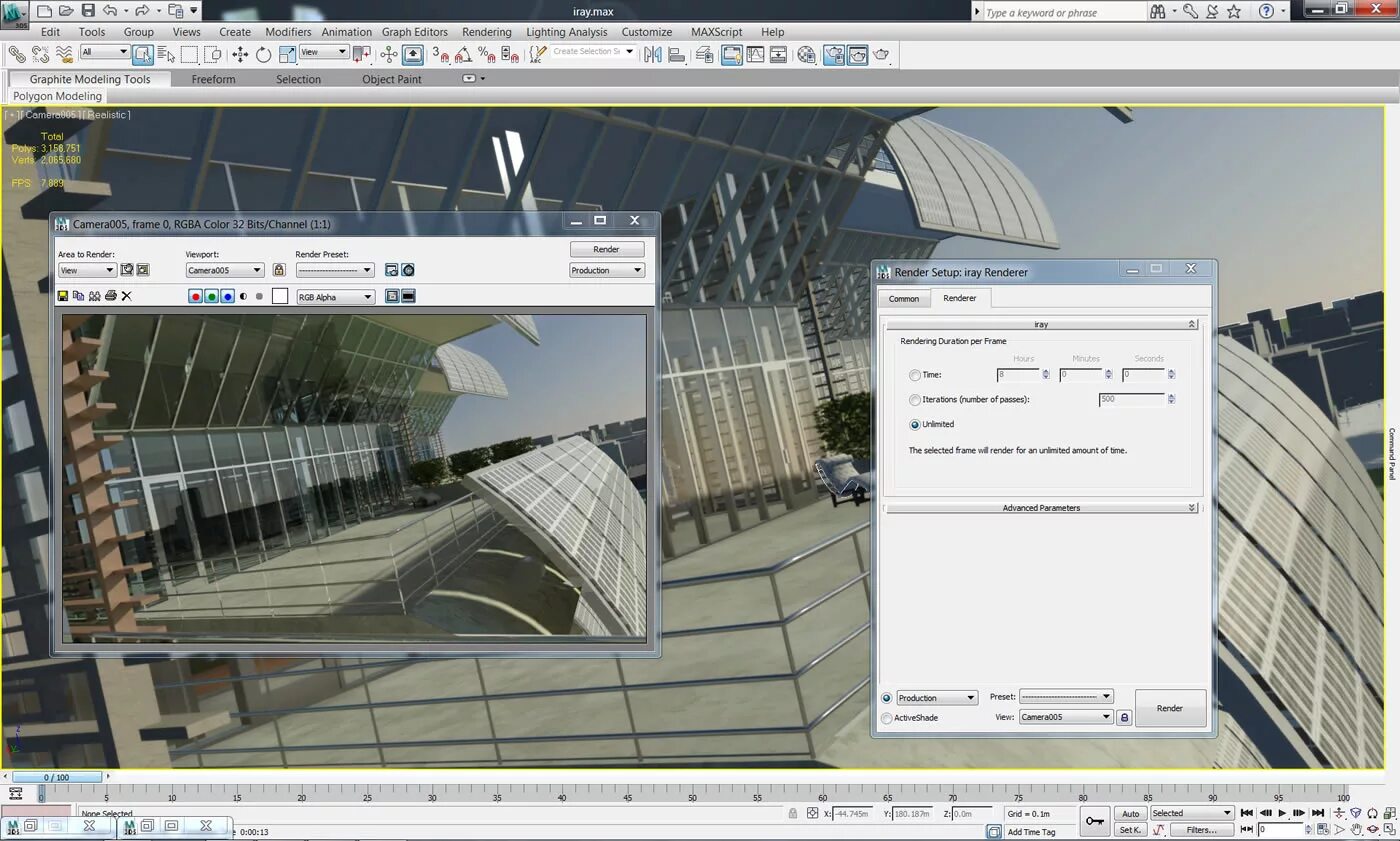Open the Material Editor from toolbar
The width and height of the screenshot is (1400, 841).
[x=806, y=54]
